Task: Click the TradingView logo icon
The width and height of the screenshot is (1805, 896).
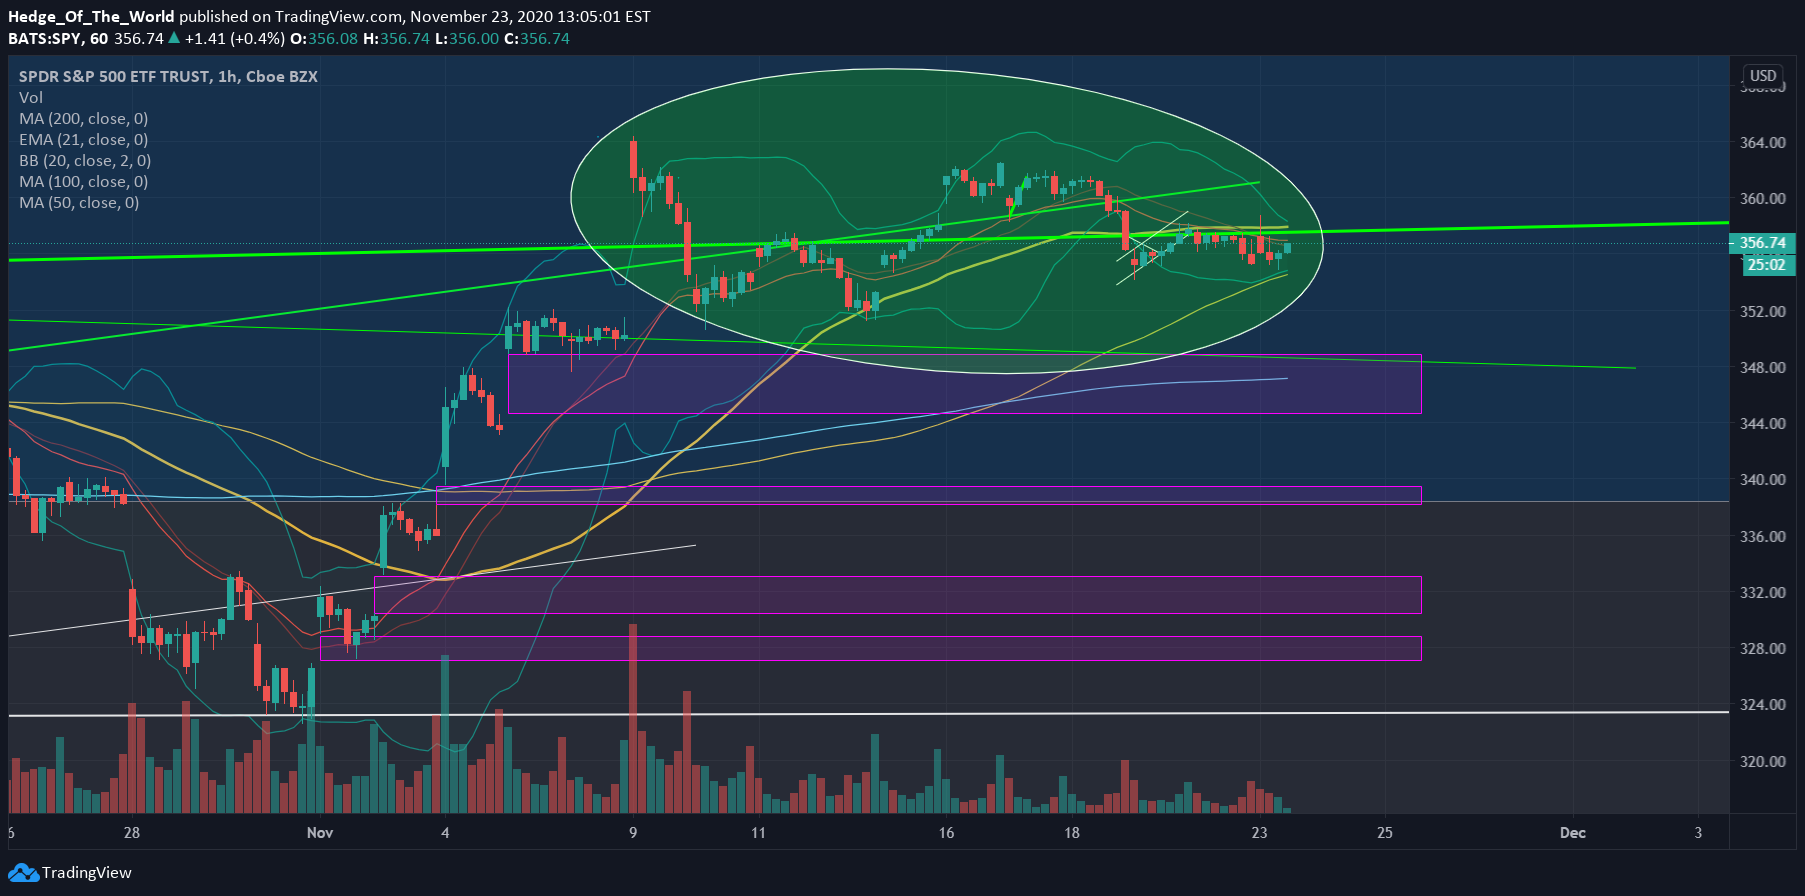Action: [x=23, y=873]
